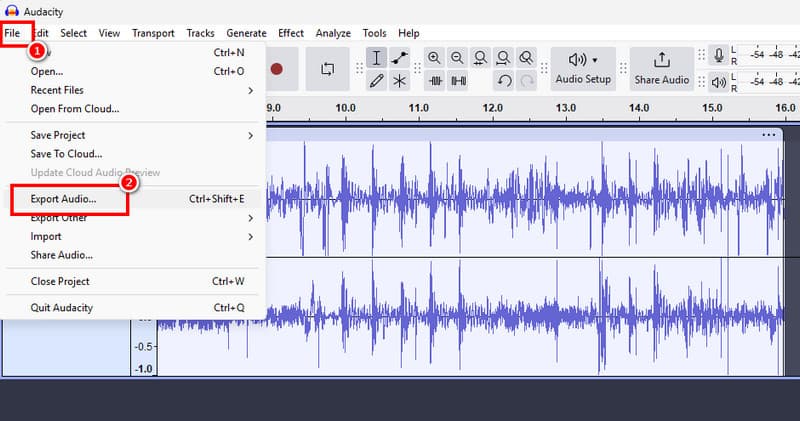The width and height of the screenshot is (800, 421).
Task: Click the 10.0 mark on the timeline ruler
Action: 345,108
